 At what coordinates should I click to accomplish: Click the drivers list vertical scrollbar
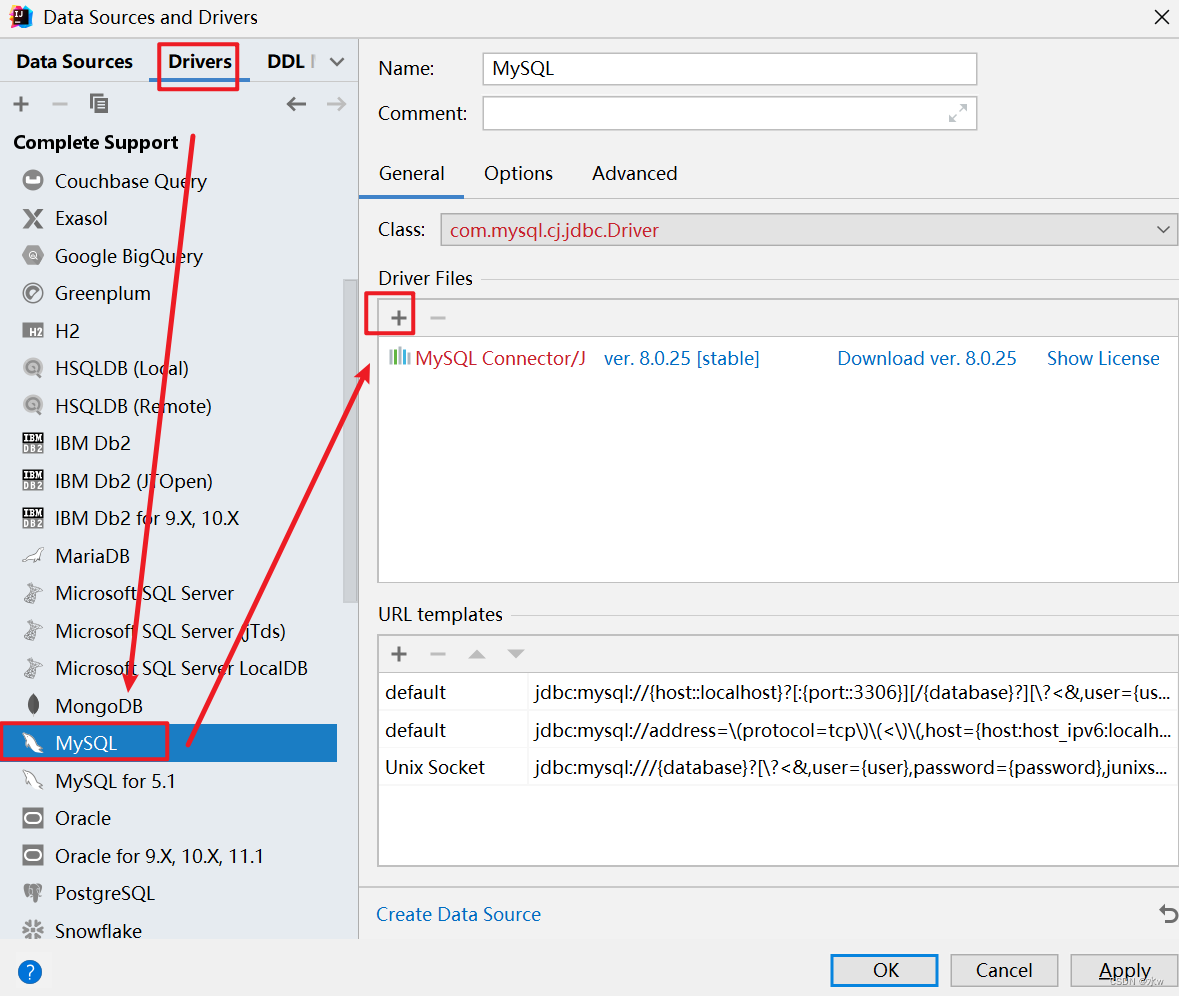tap(350, 441)
